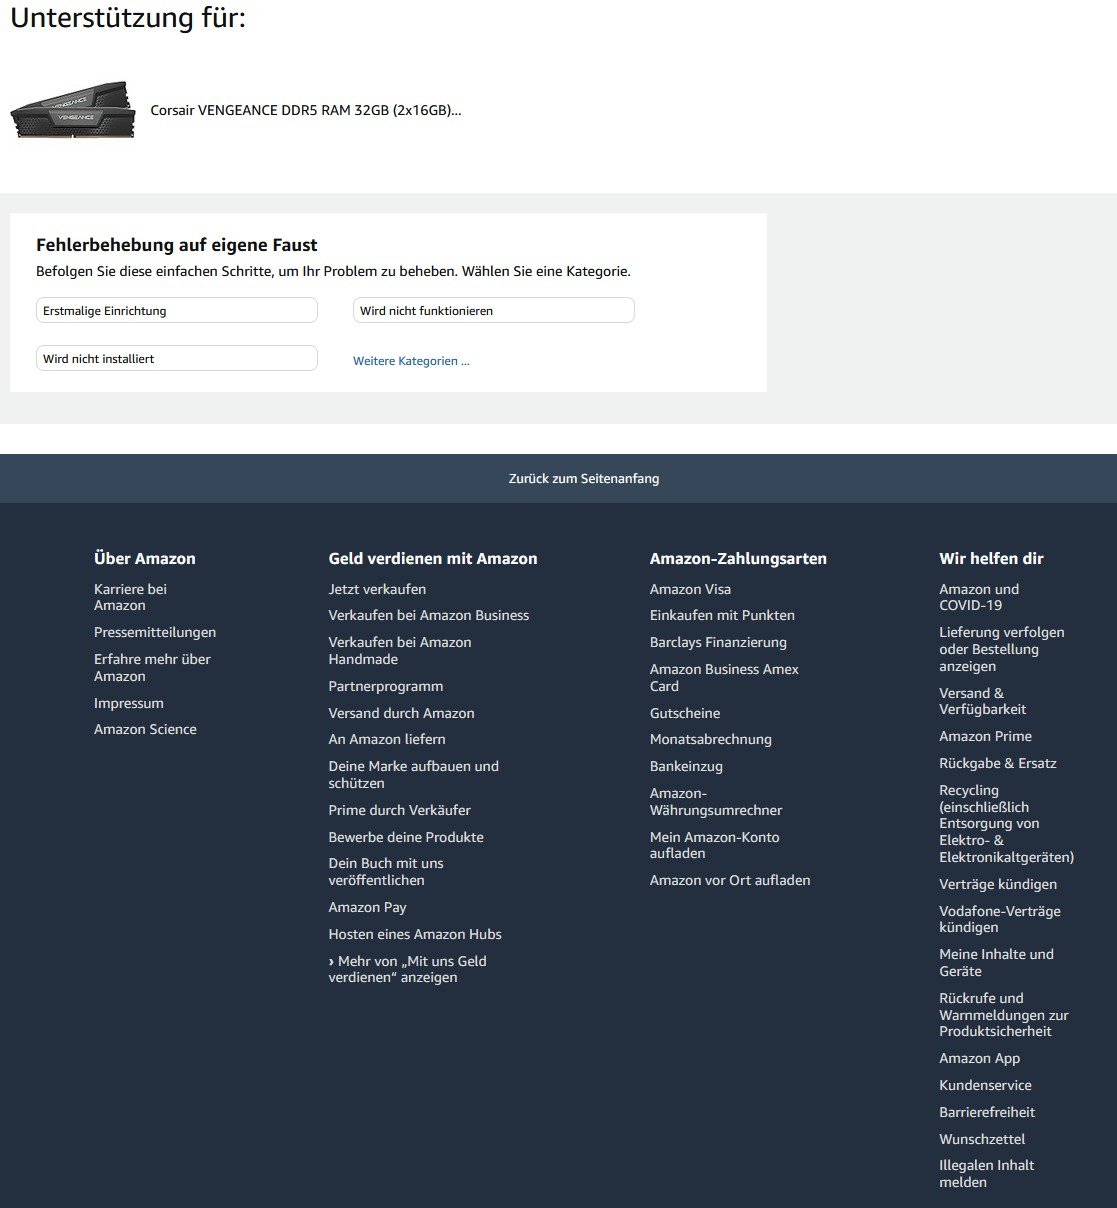Open Lieferung verfolgen oder Bestellung anzeigen
This screenshot has height=1208, width=1117.
(x=1002, y=649)
